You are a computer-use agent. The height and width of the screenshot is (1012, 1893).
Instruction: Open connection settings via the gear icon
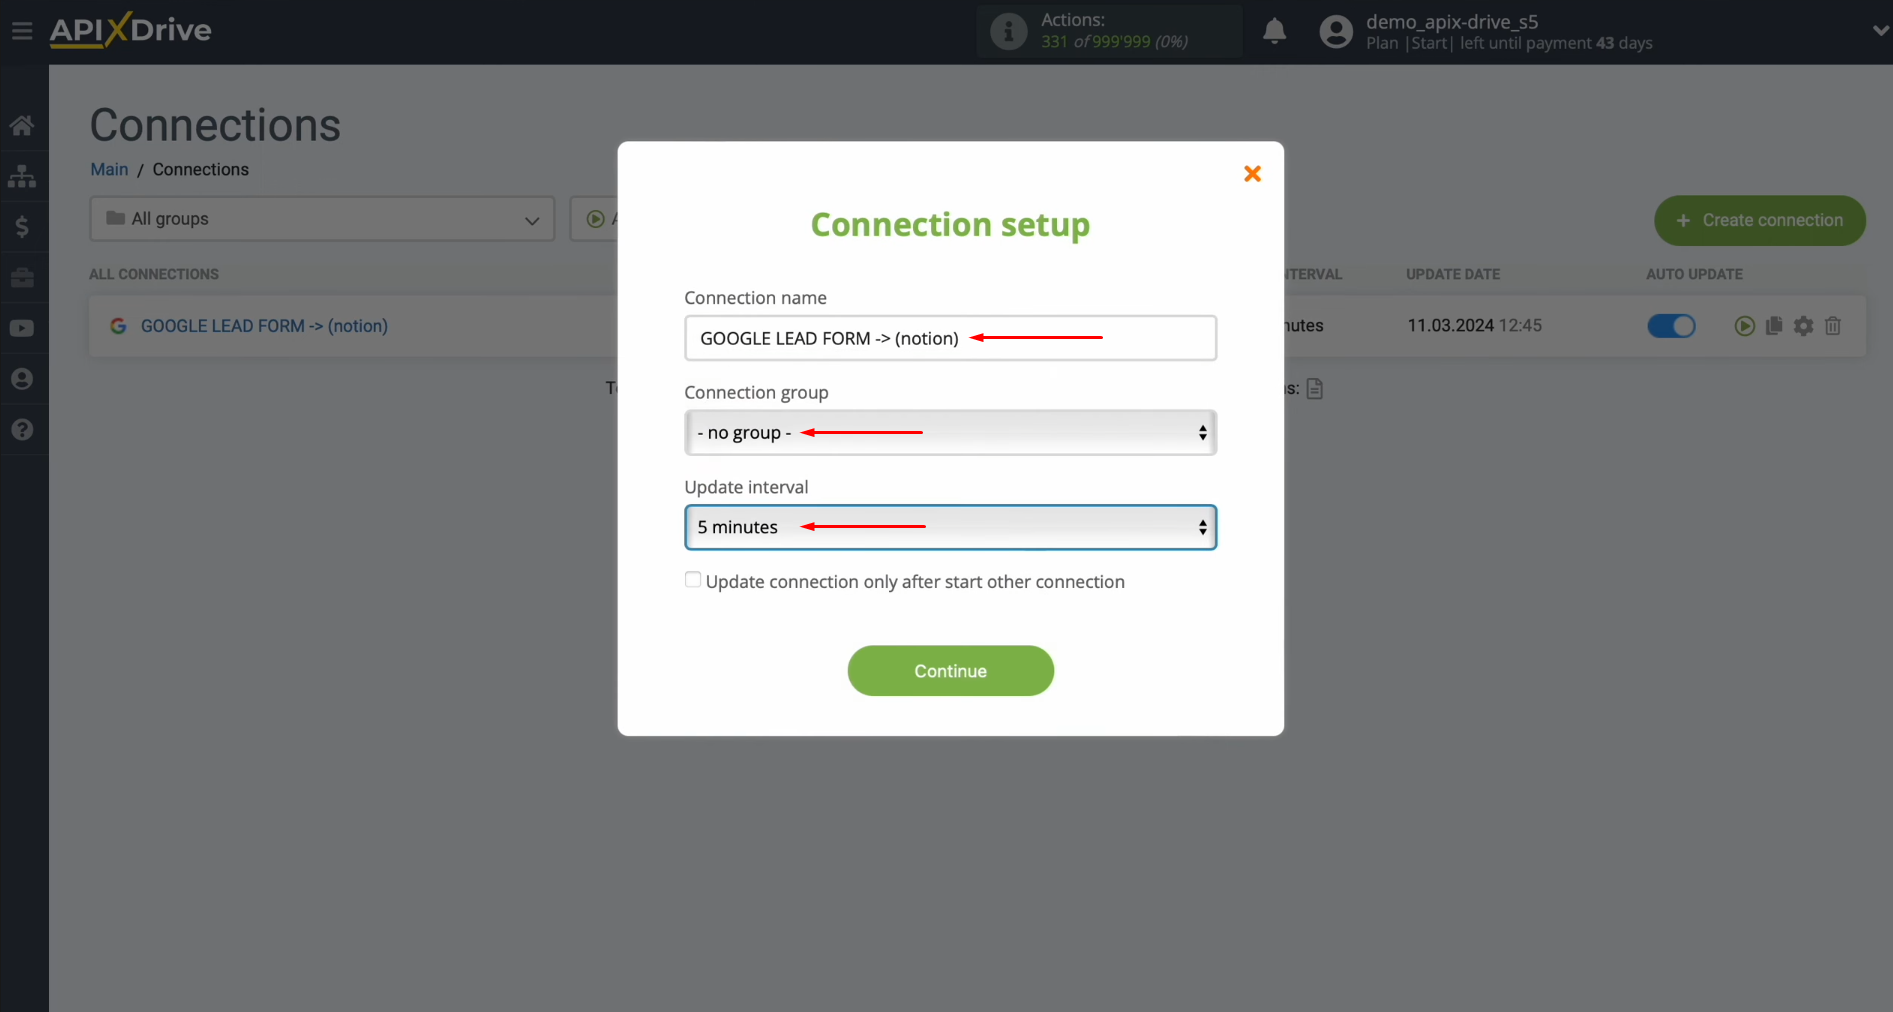(1804, 326)
